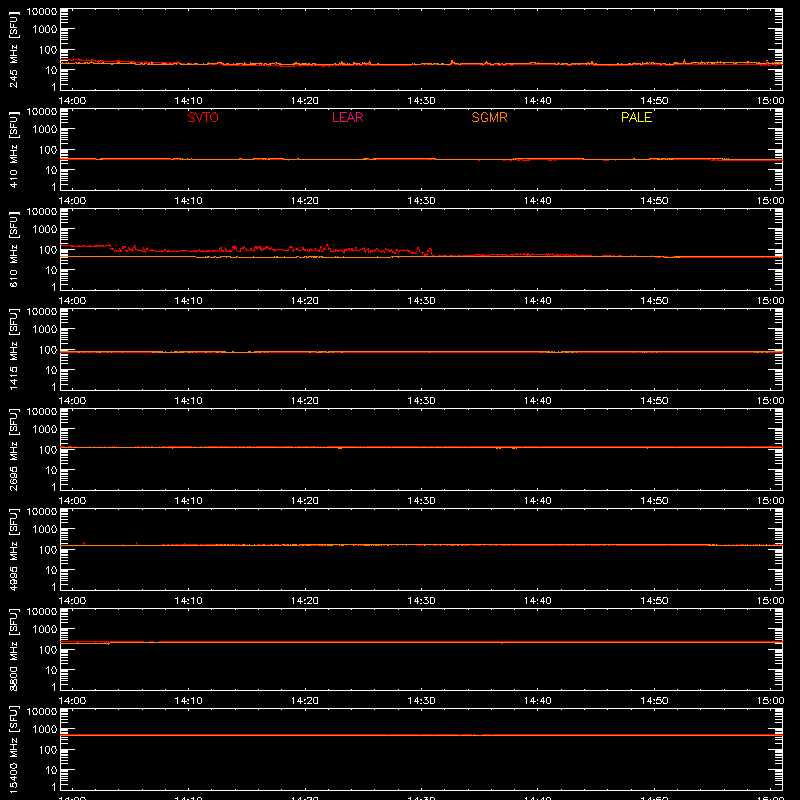Screen dimensions: 800x800
Task: Click the pink LEAR station label
Action: click(x=347, y=117)
